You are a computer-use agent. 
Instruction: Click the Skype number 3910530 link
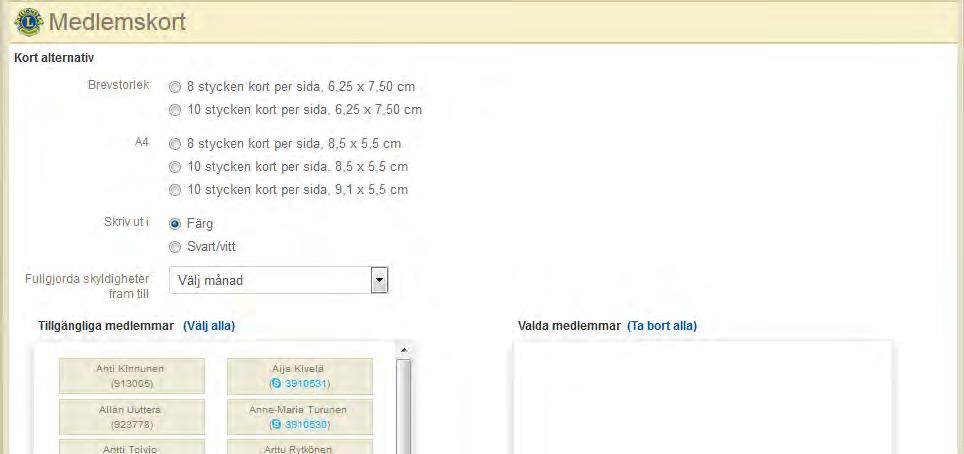coord(306,424)
